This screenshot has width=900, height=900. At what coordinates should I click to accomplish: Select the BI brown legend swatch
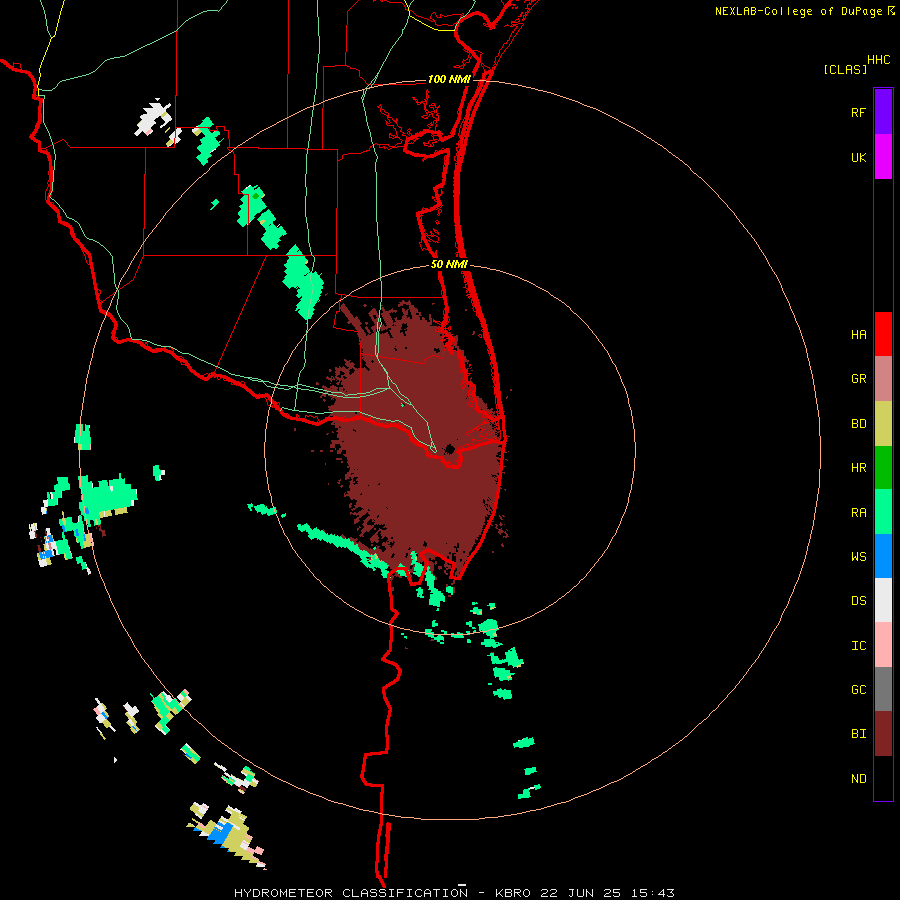[883, 734]
